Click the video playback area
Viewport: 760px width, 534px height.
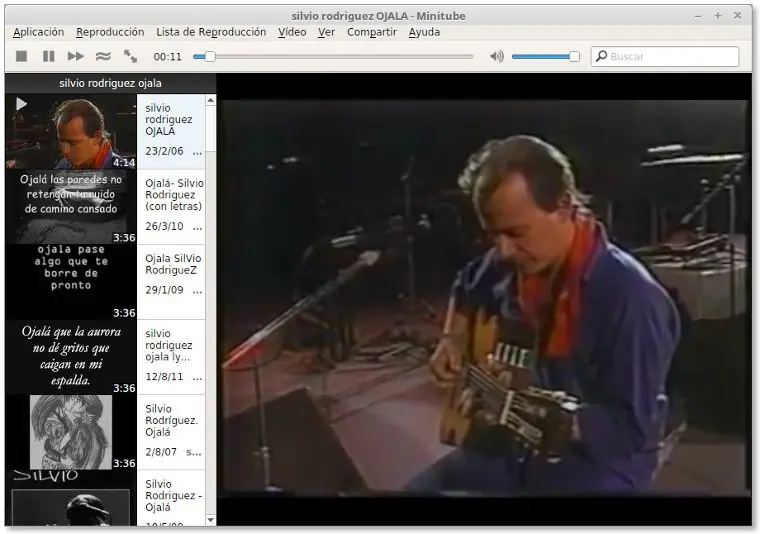coord(484,298)
